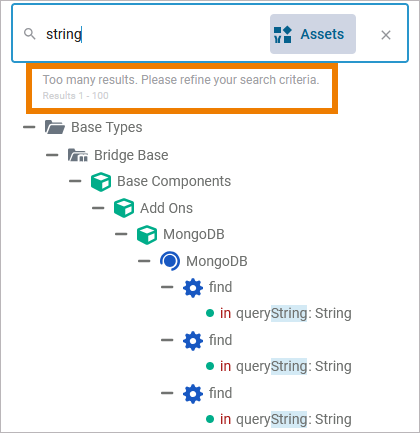Viewport: 420px width, 433px height.
Task: Select the second find operation
Action: [x=220, y=340]
